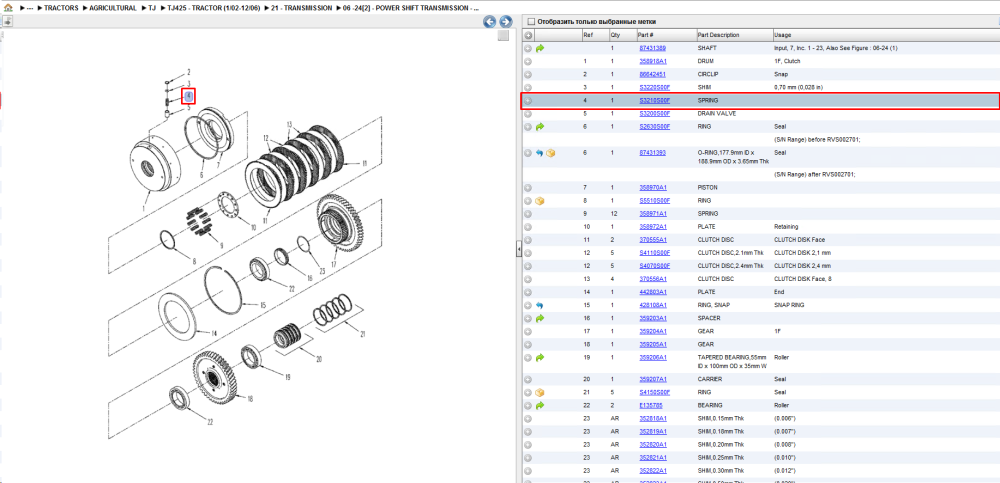The height and width of the screenshot is (483, 1000).
Task: Click the add-all plus icon in the table header
Action: pos(528,35)
